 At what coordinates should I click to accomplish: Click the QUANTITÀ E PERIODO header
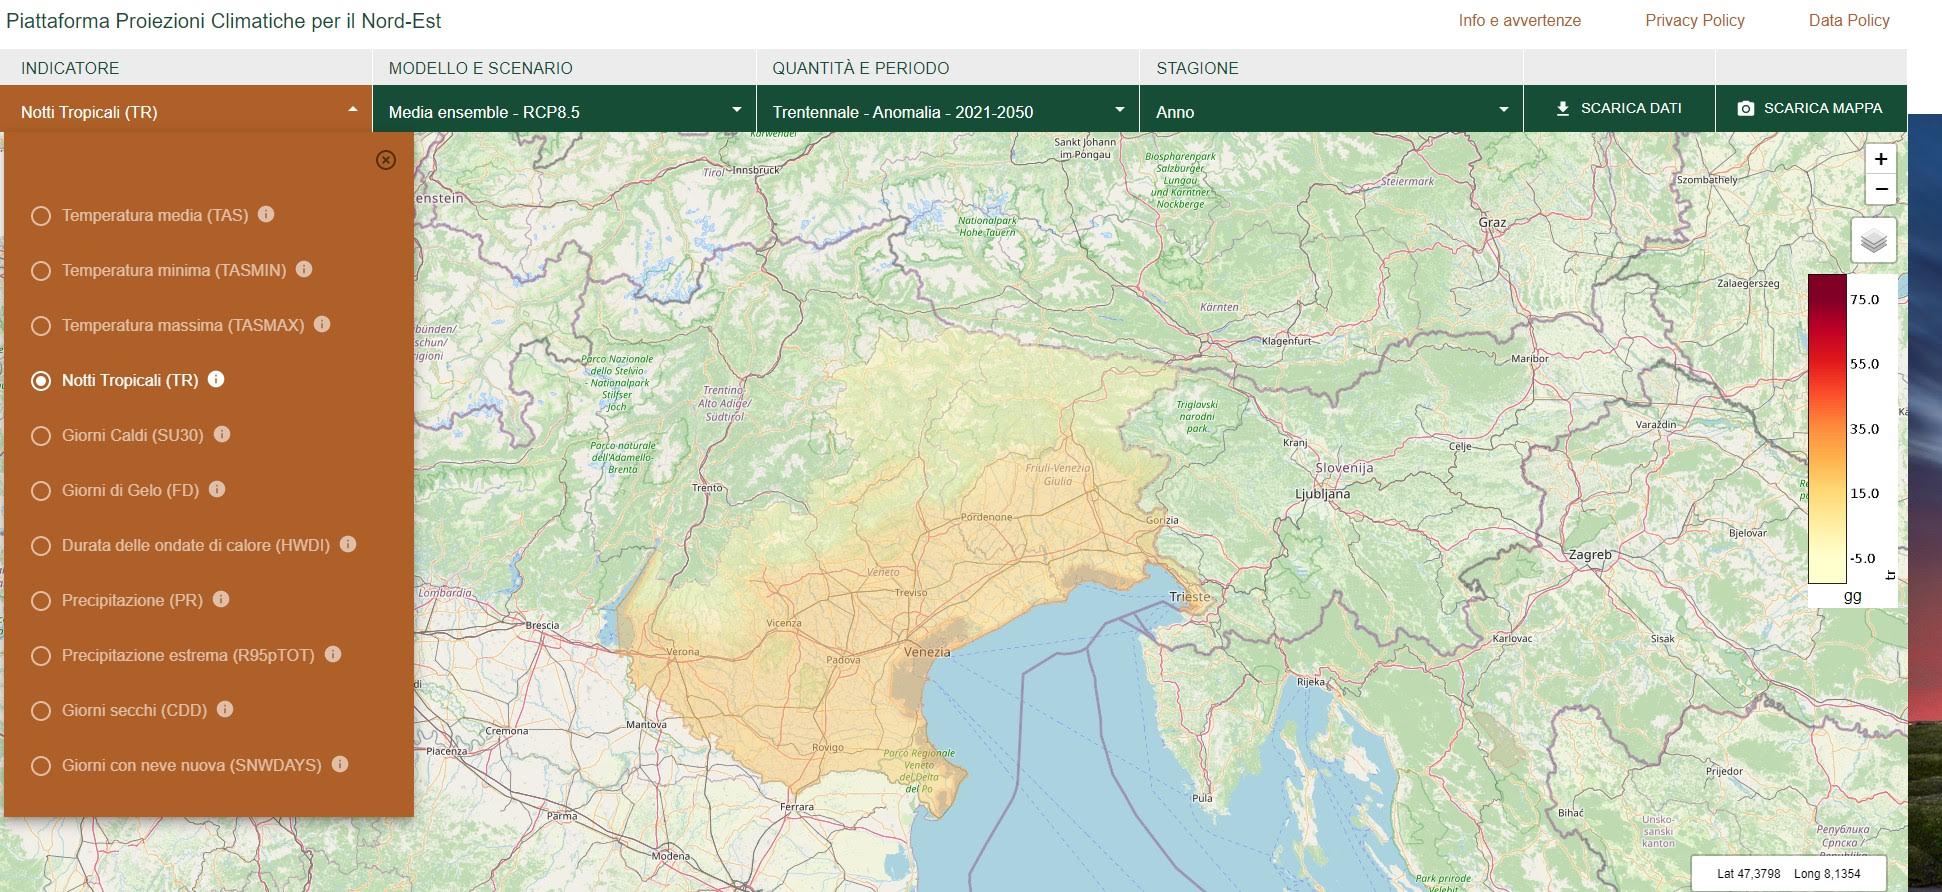click(x=860, y=68)
